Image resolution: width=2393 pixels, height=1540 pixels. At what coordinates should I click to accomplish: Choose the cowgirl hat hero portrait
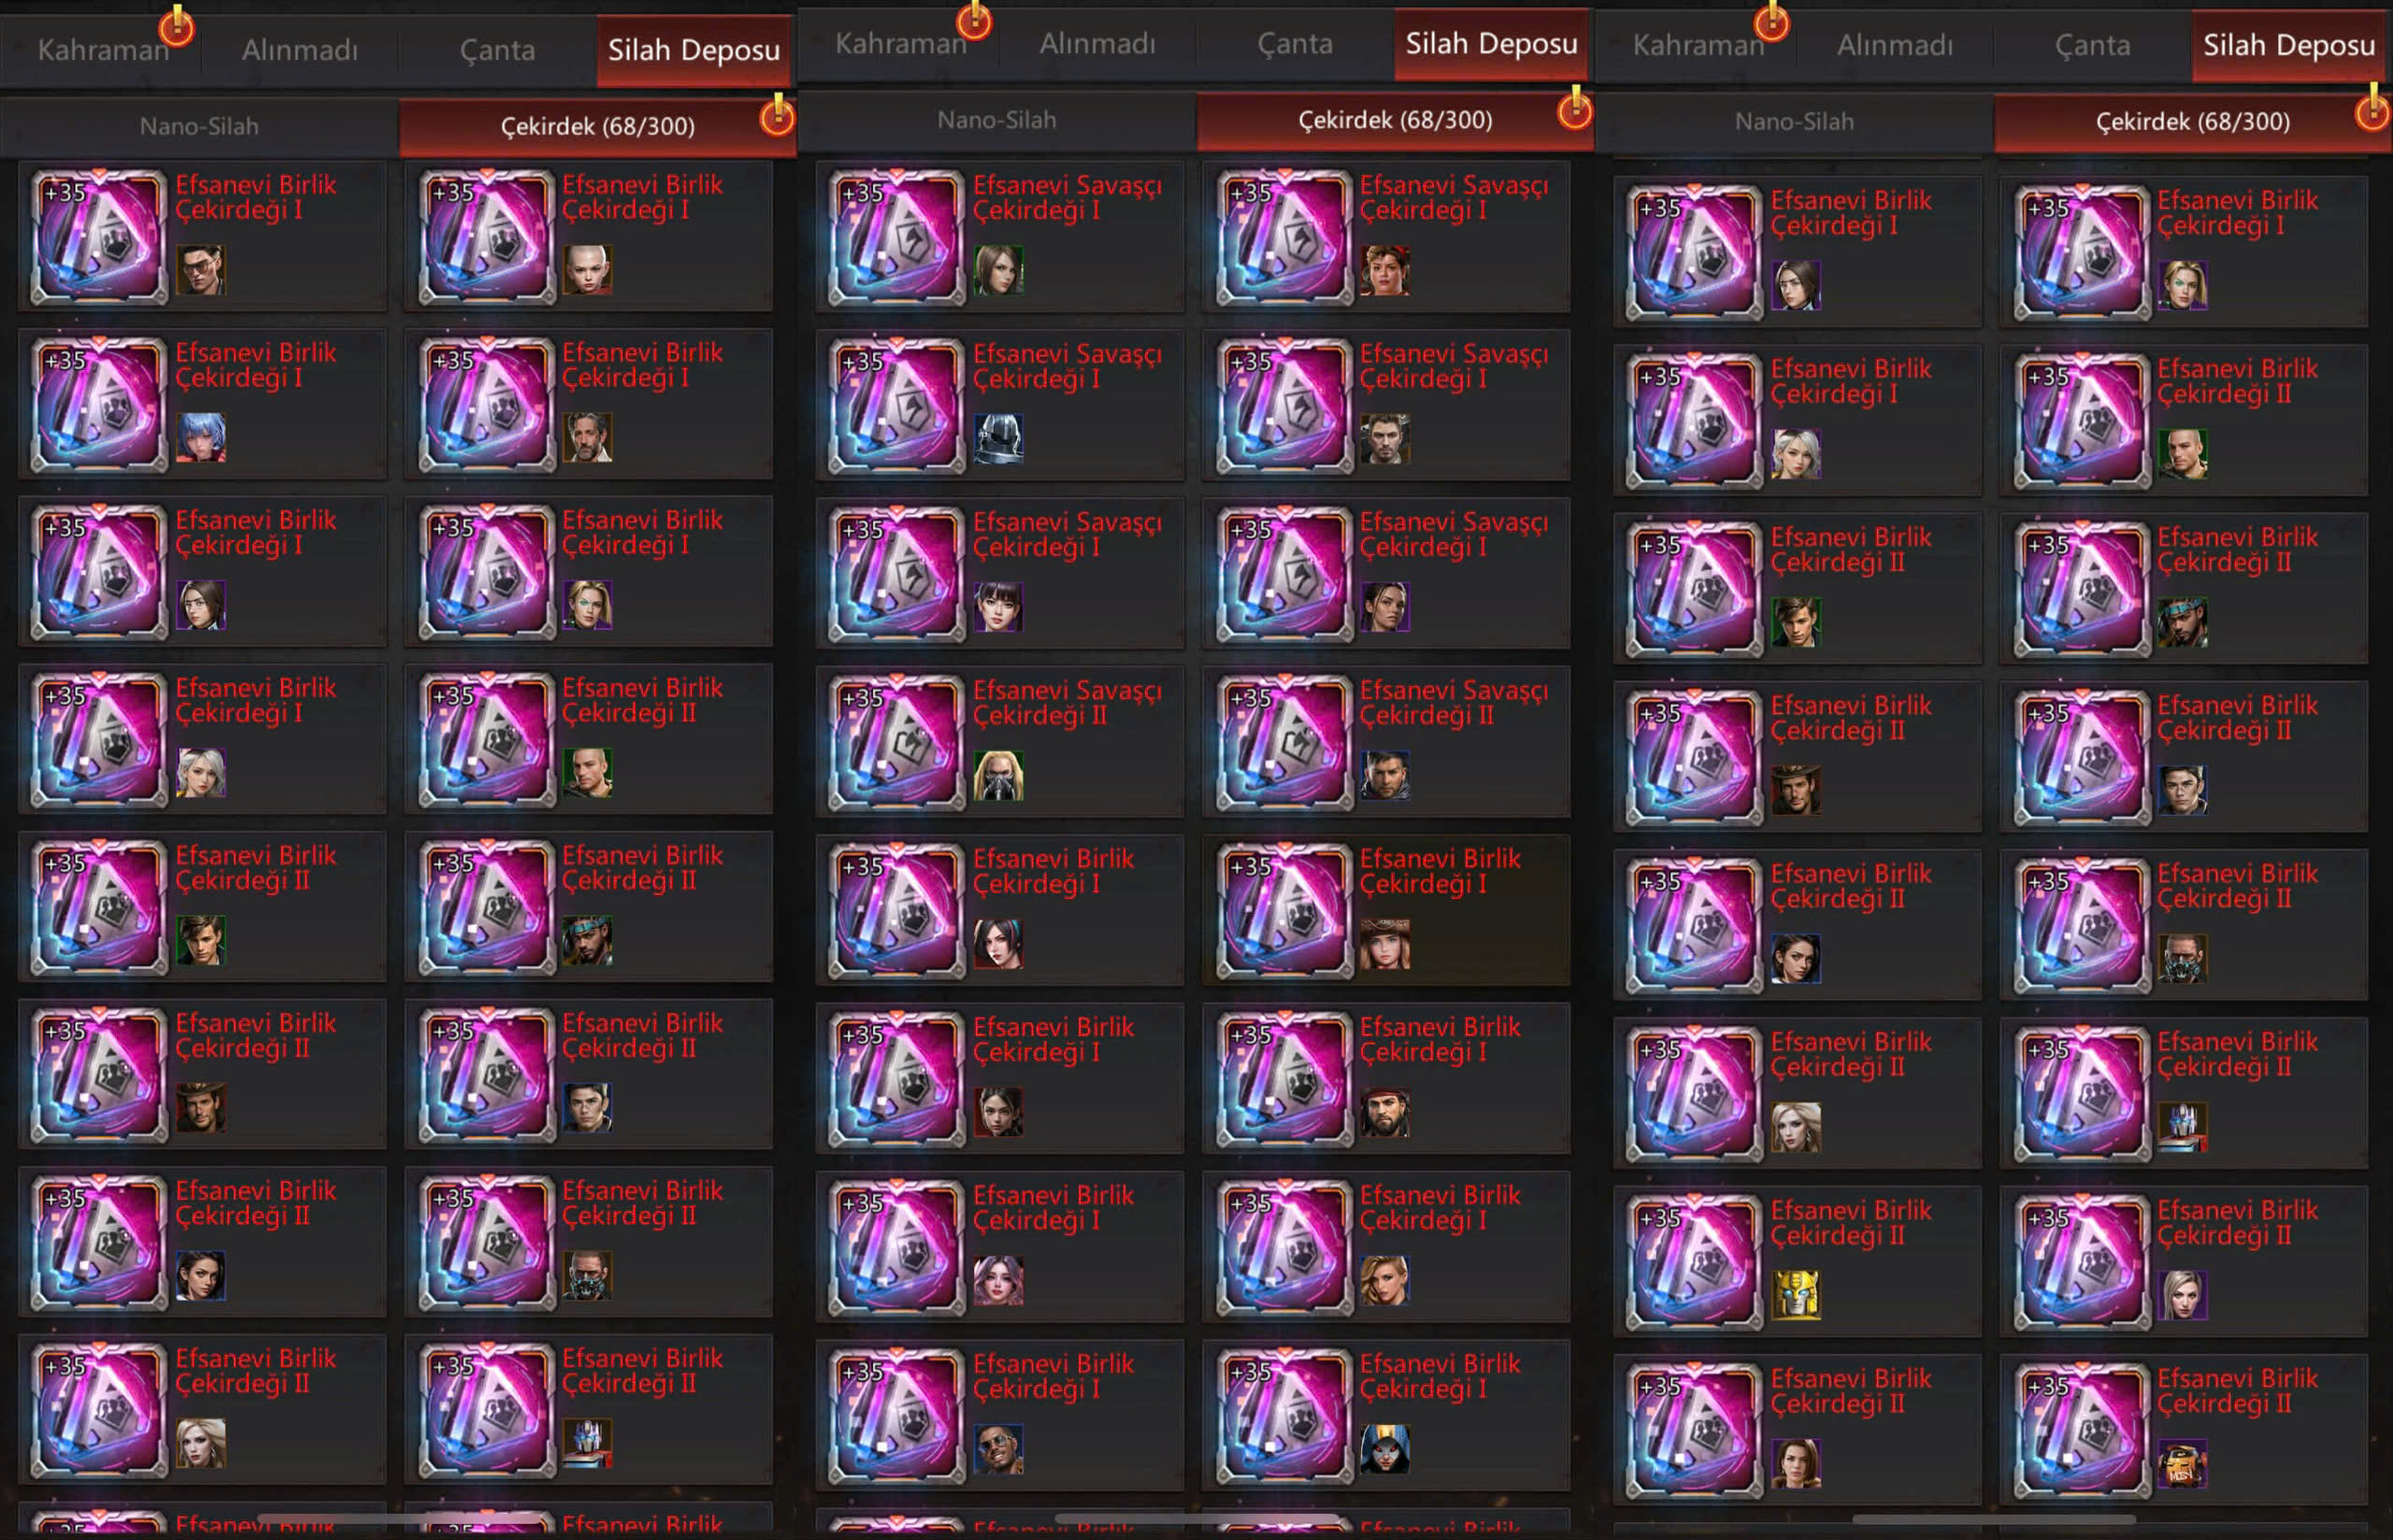coord(1385,944)
